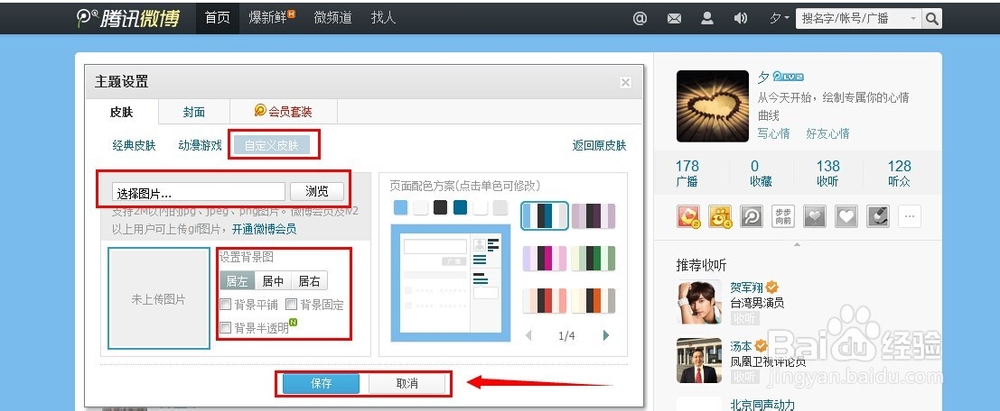Select the green color scheme palette
This screenshot has height=411, width=1000.
tap(593, 258)
